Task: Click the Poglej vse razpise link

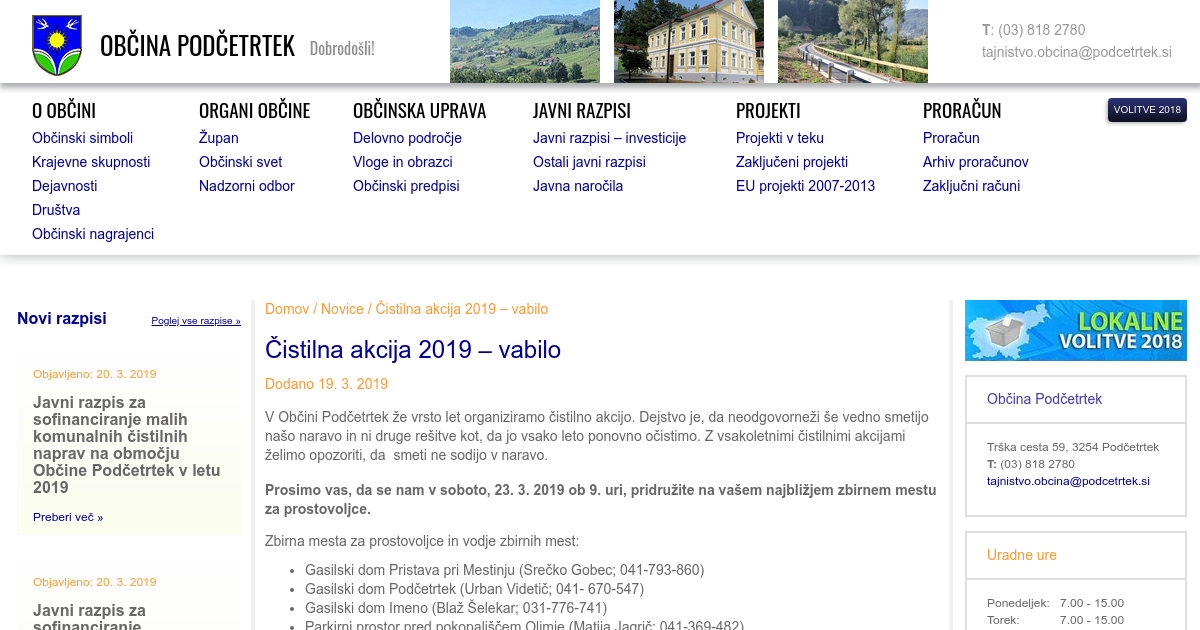Action: (196, 321)
